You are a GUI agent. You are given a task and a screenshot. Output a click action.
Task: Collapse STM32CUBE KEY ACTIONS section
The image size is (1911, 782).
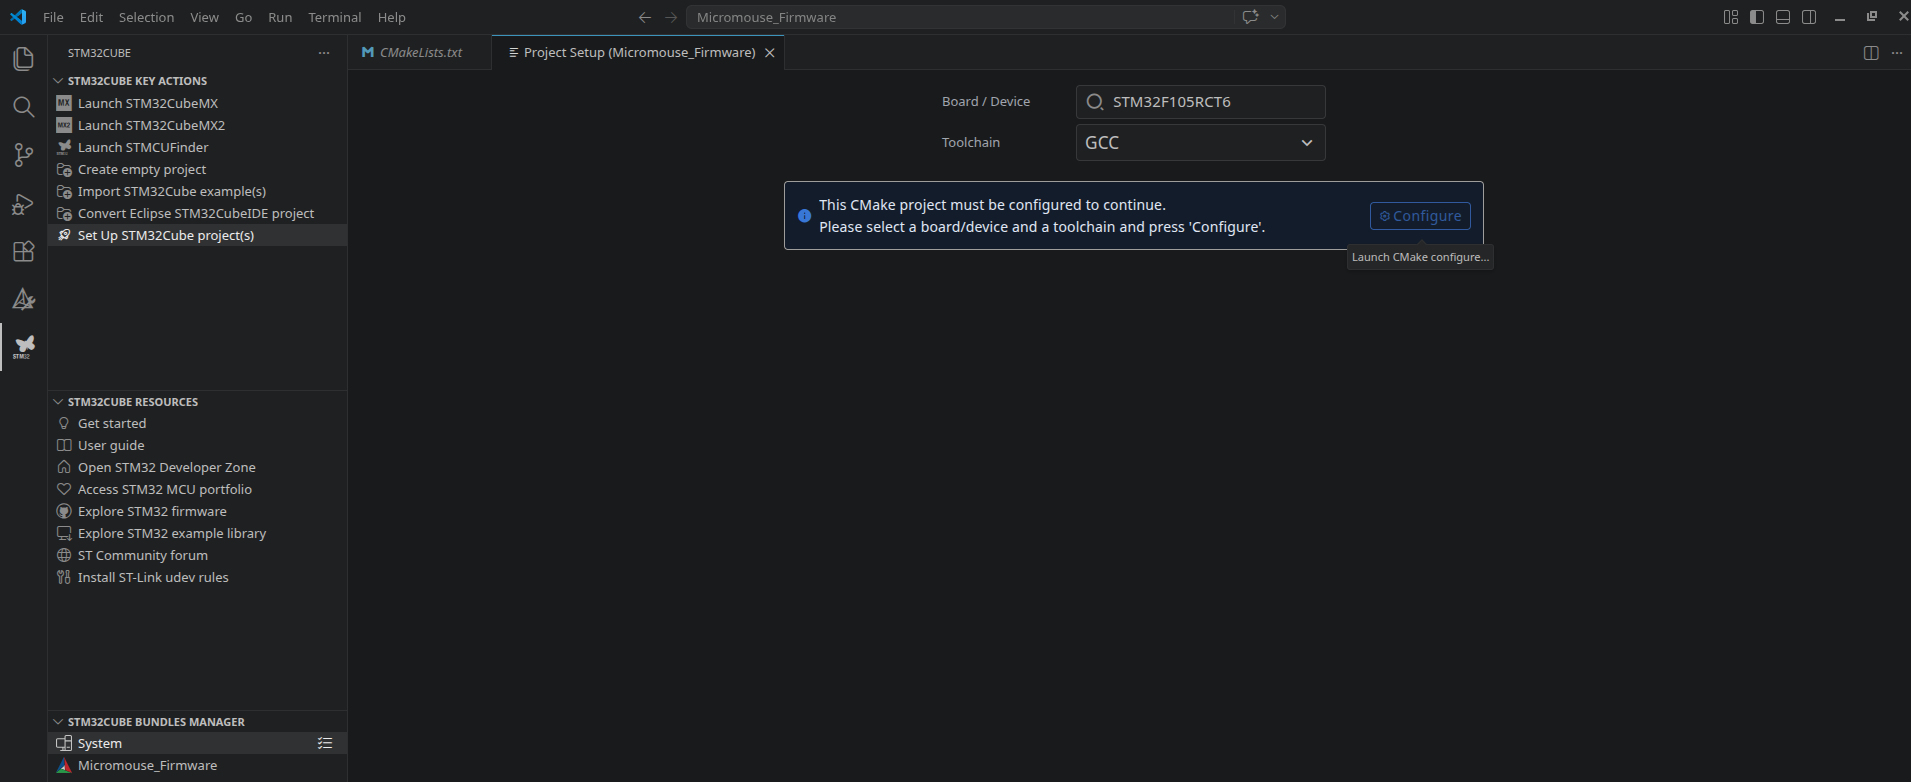58,81
